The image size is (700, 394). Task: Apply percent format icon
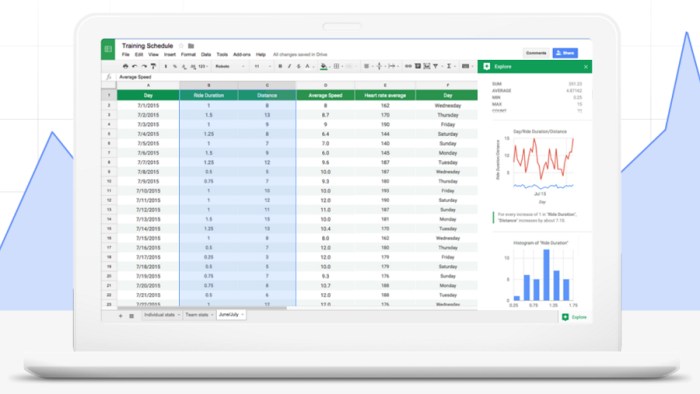[x=175, y=66]
